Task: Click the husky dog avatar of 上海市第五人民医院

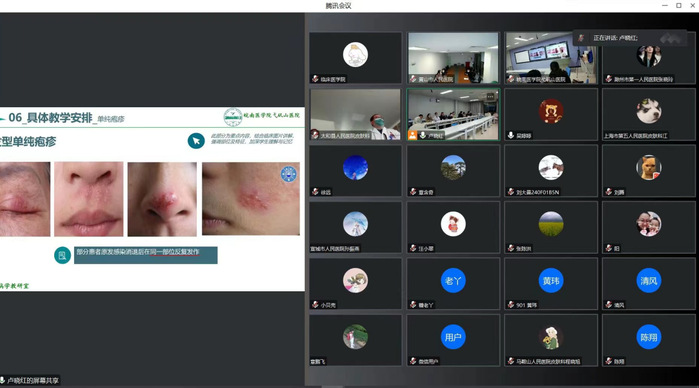Action: point(649,111)
